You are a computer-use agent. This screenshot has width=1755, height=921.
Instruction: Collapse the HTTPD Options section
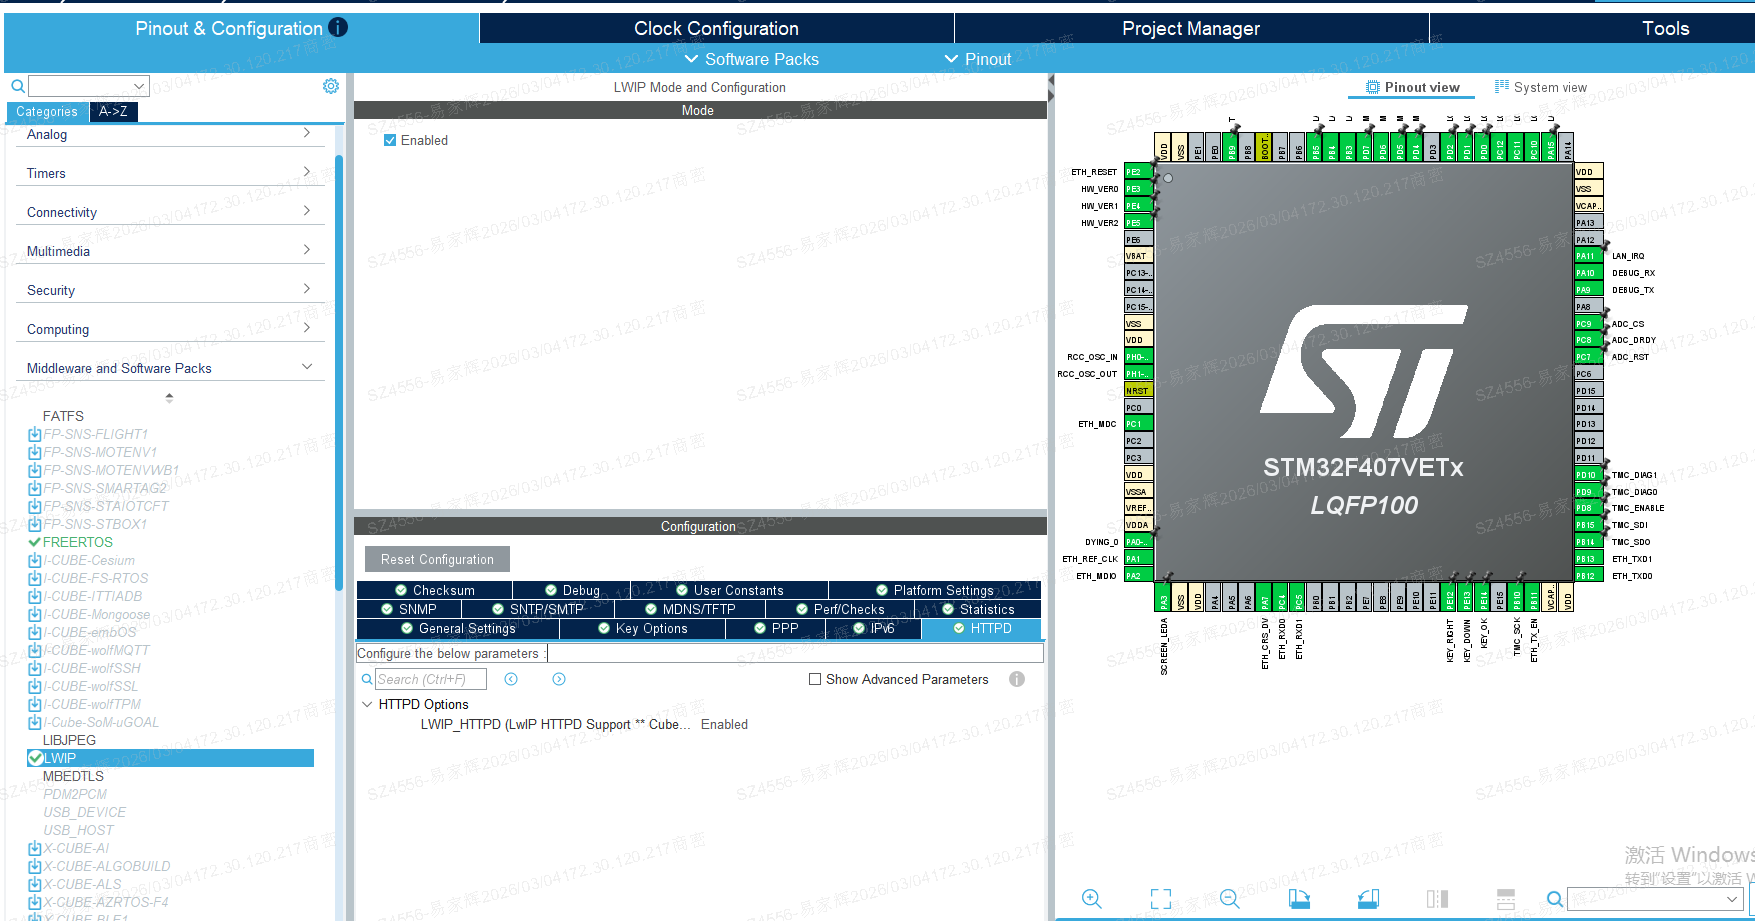(x=367, y=704)
